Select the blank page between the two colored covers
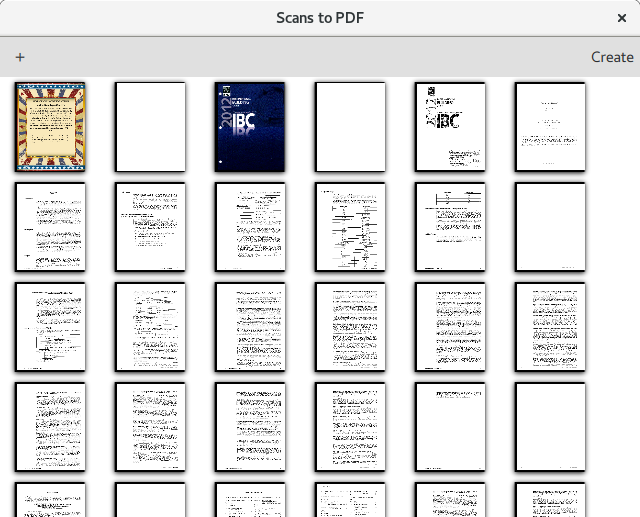 (150, 127)
